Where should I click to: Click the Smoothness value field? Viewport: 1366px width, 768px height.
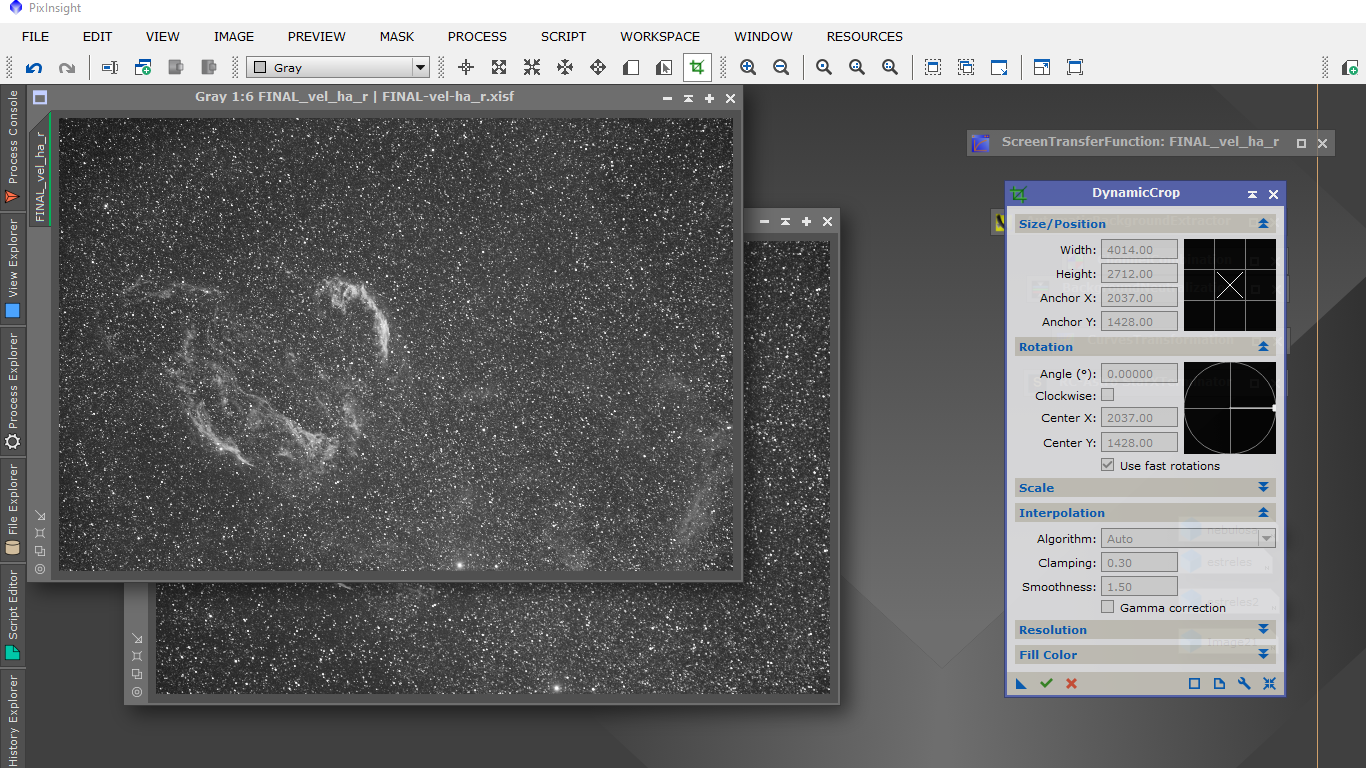coord(1139,587)
